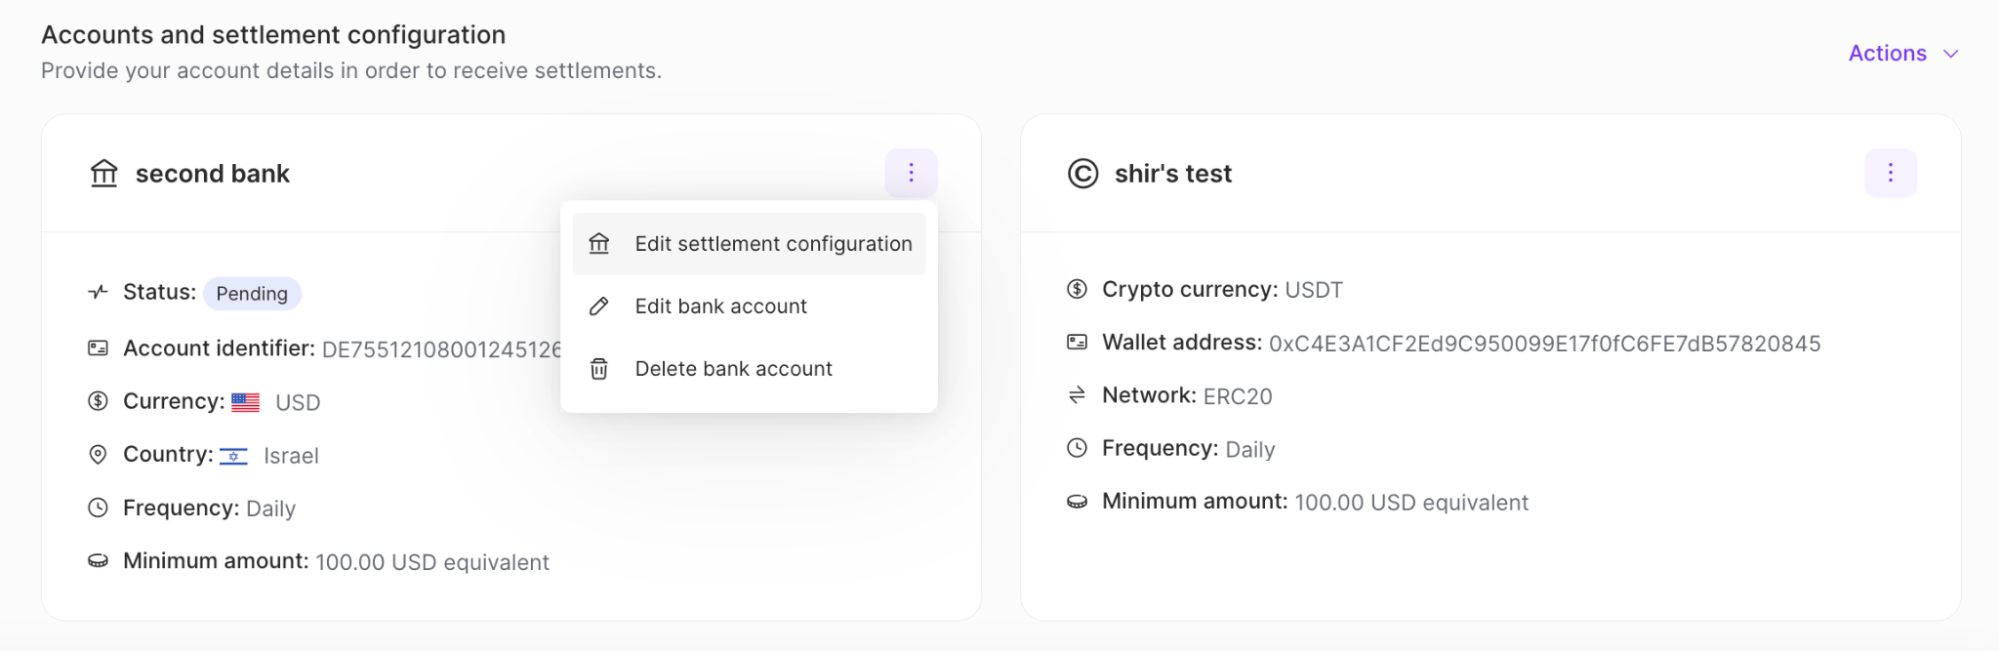Screen dimensions: 1999x652
Task: Click the Pending status badge
Action: [x=252, y=293]
